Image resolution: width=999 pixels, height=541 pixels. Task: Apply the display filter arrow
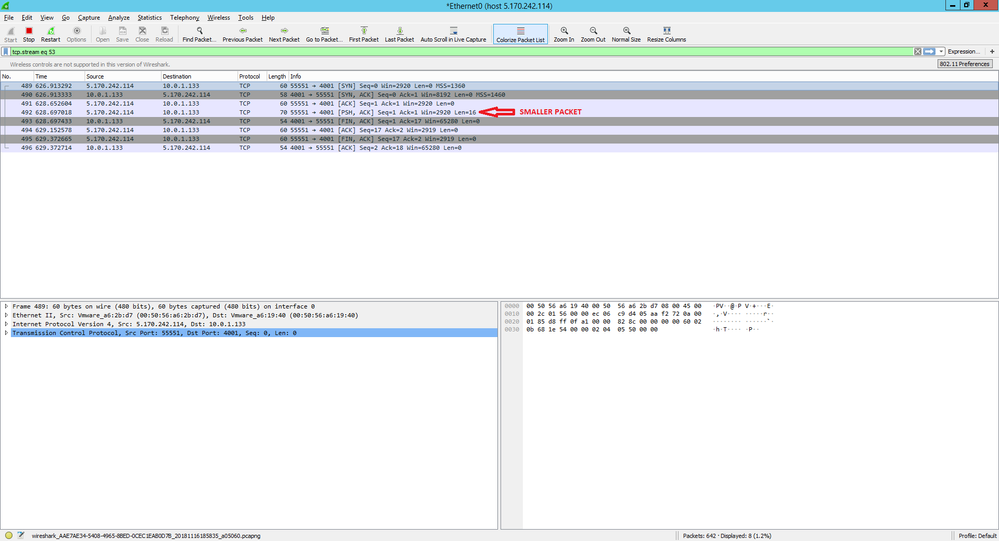coord(929,52)
